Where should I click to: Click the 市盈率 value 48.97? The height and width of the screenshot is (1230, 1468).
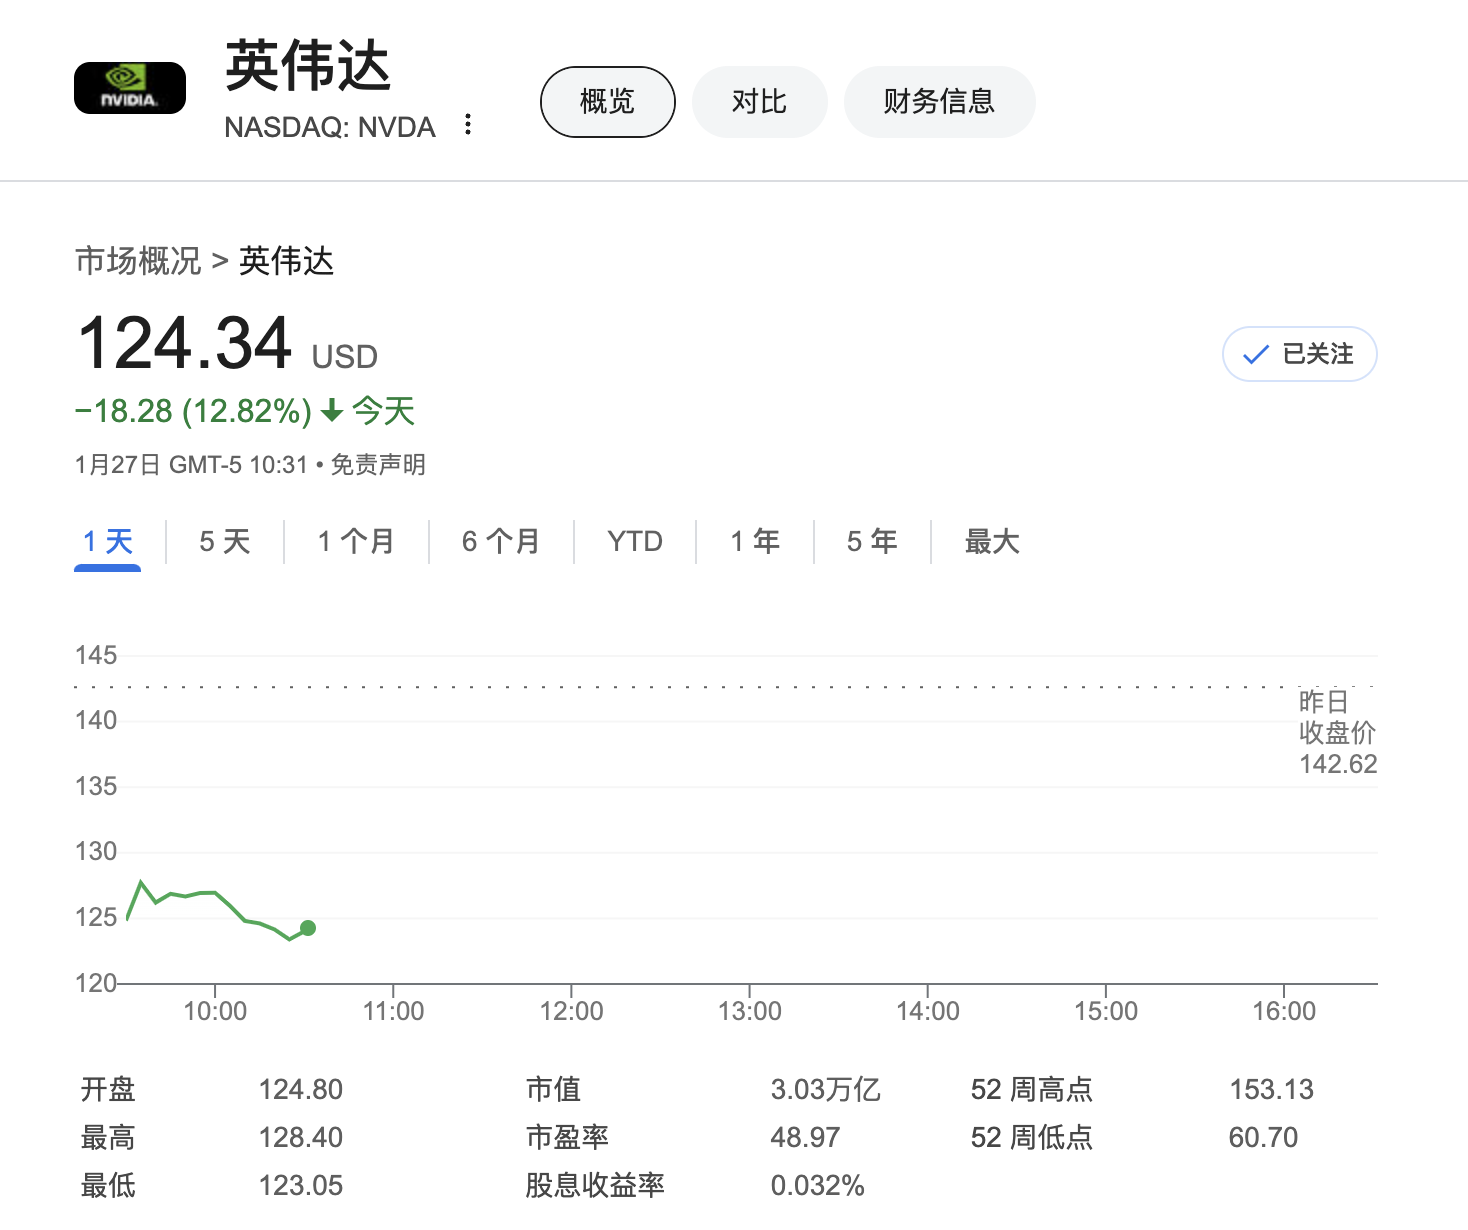pyautogui.click(x=805, y=1137)
